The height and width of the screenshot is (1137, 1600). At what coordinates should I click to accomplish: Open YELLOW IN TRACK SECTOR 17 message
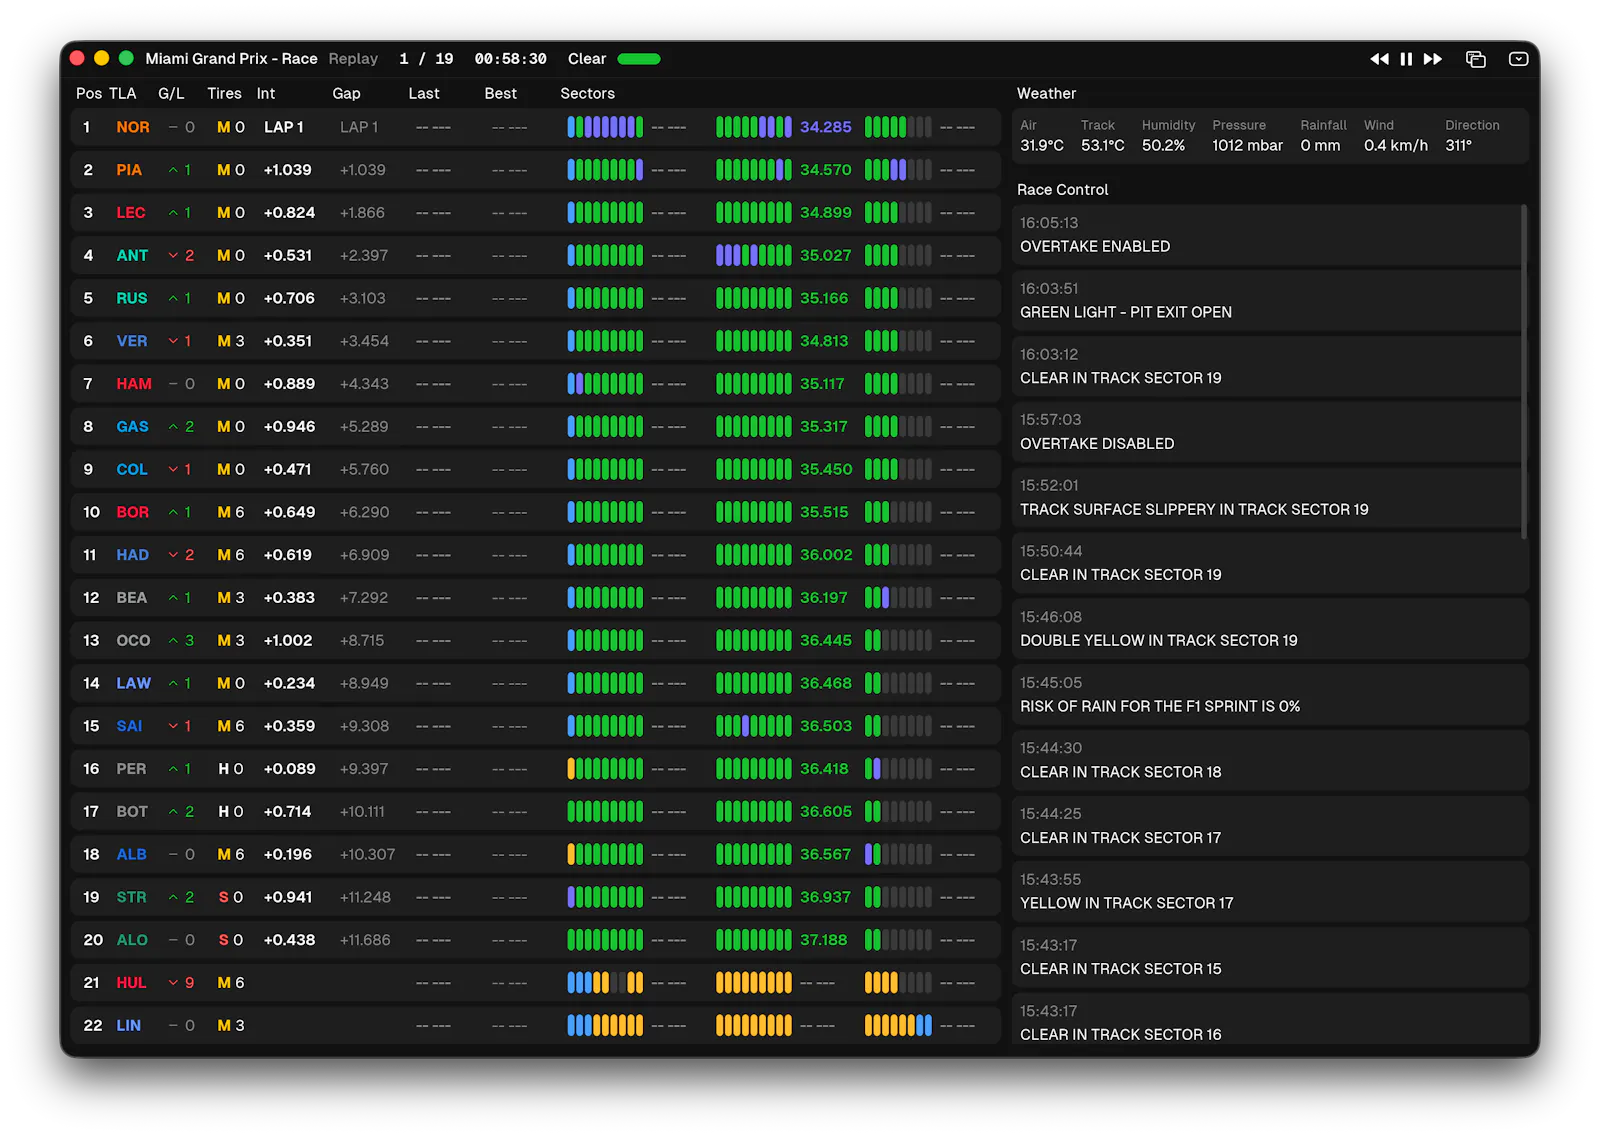1268,892
